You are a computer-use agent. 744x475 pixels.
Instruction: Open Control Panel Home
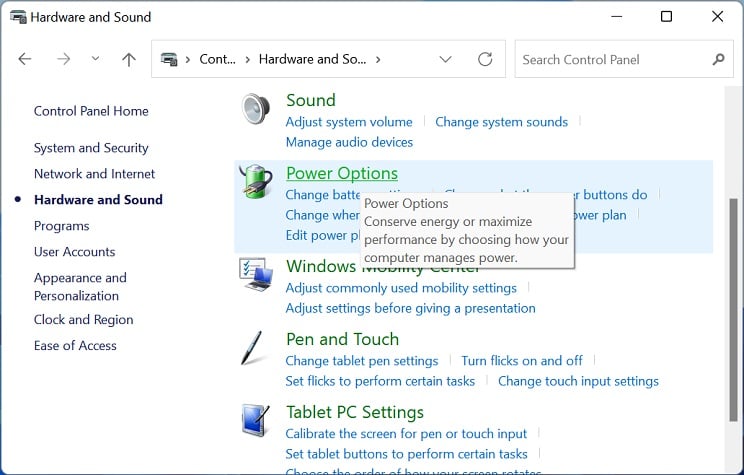click(91, 111)
